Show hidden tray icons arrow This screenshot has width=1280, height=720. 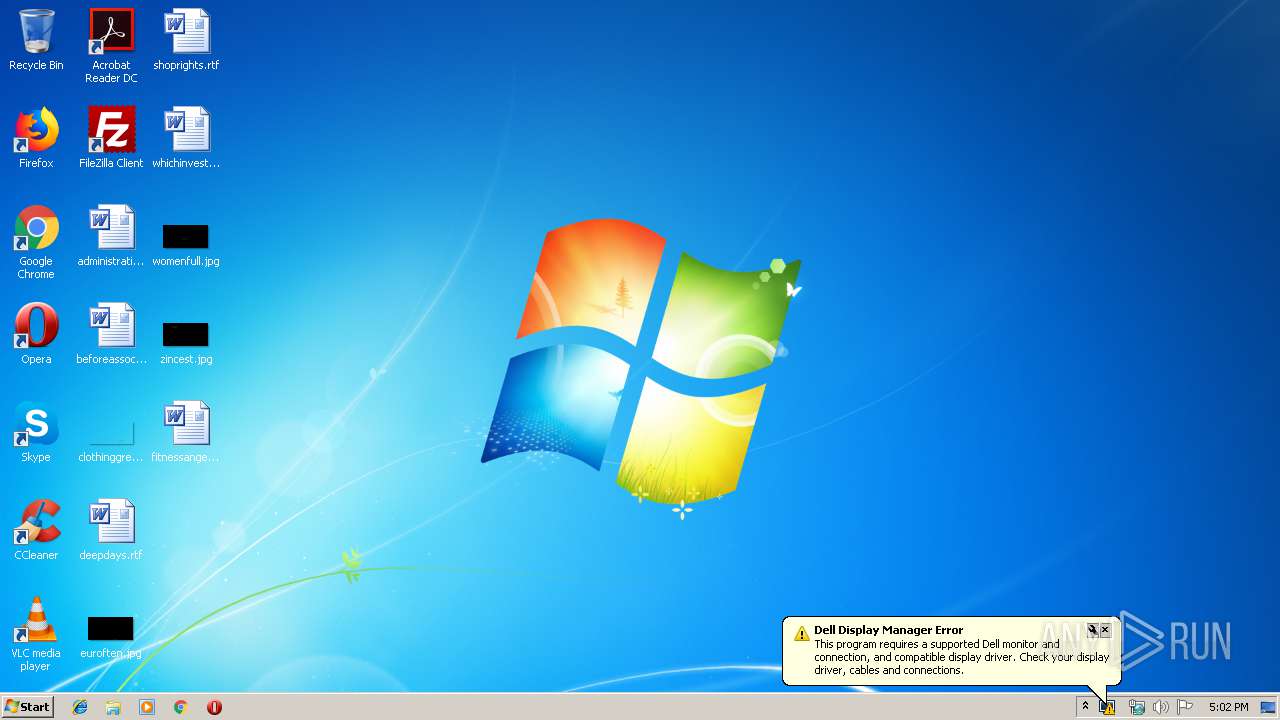tap(1085, 707)
